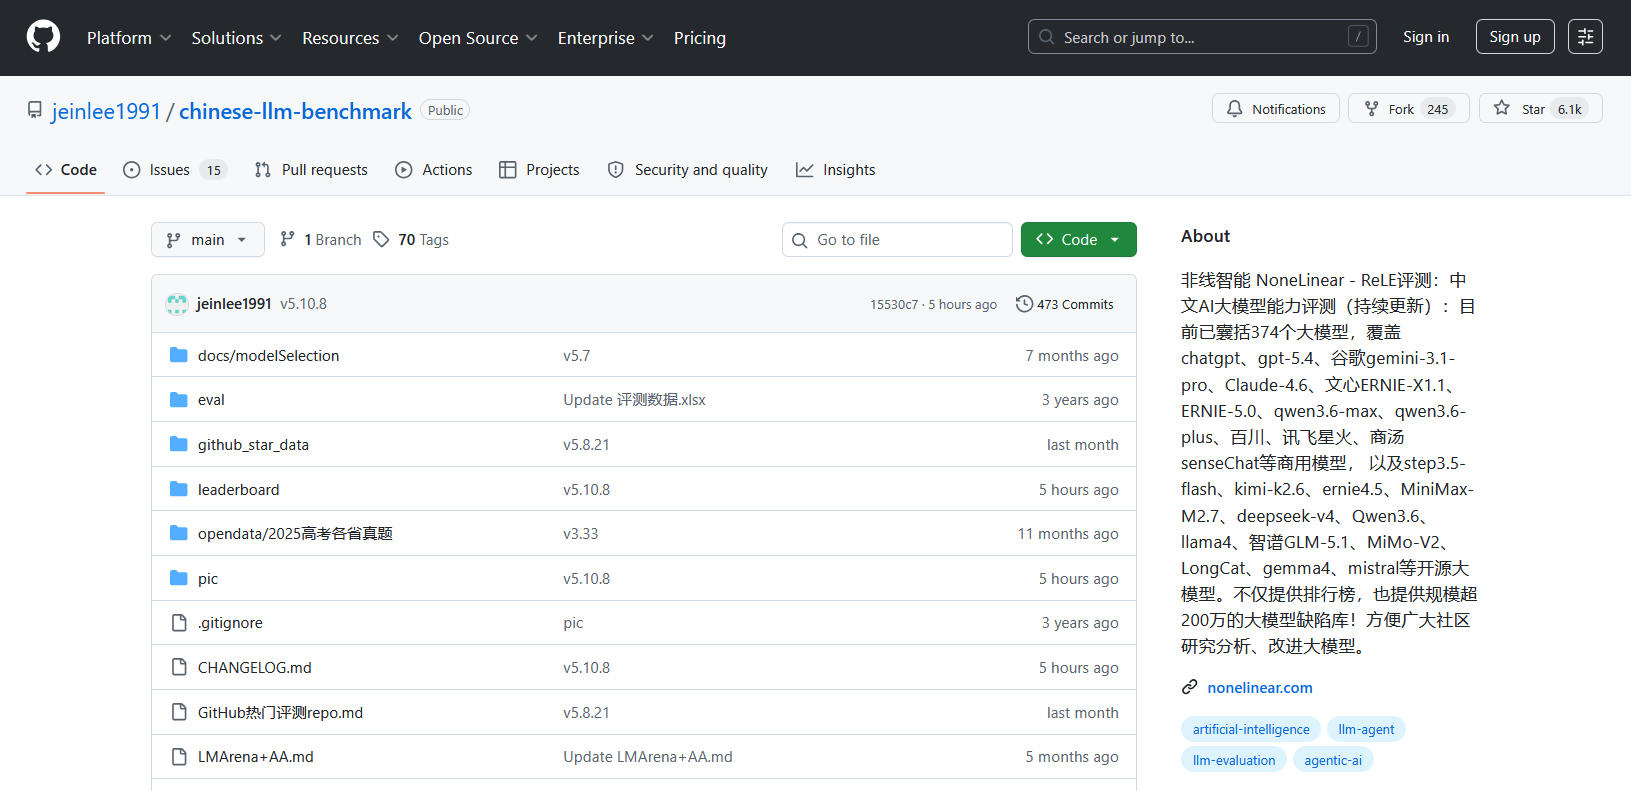This screenshot has height=791, width=1631.
Task: Expand the Platform menu
Action: [129, 38]
